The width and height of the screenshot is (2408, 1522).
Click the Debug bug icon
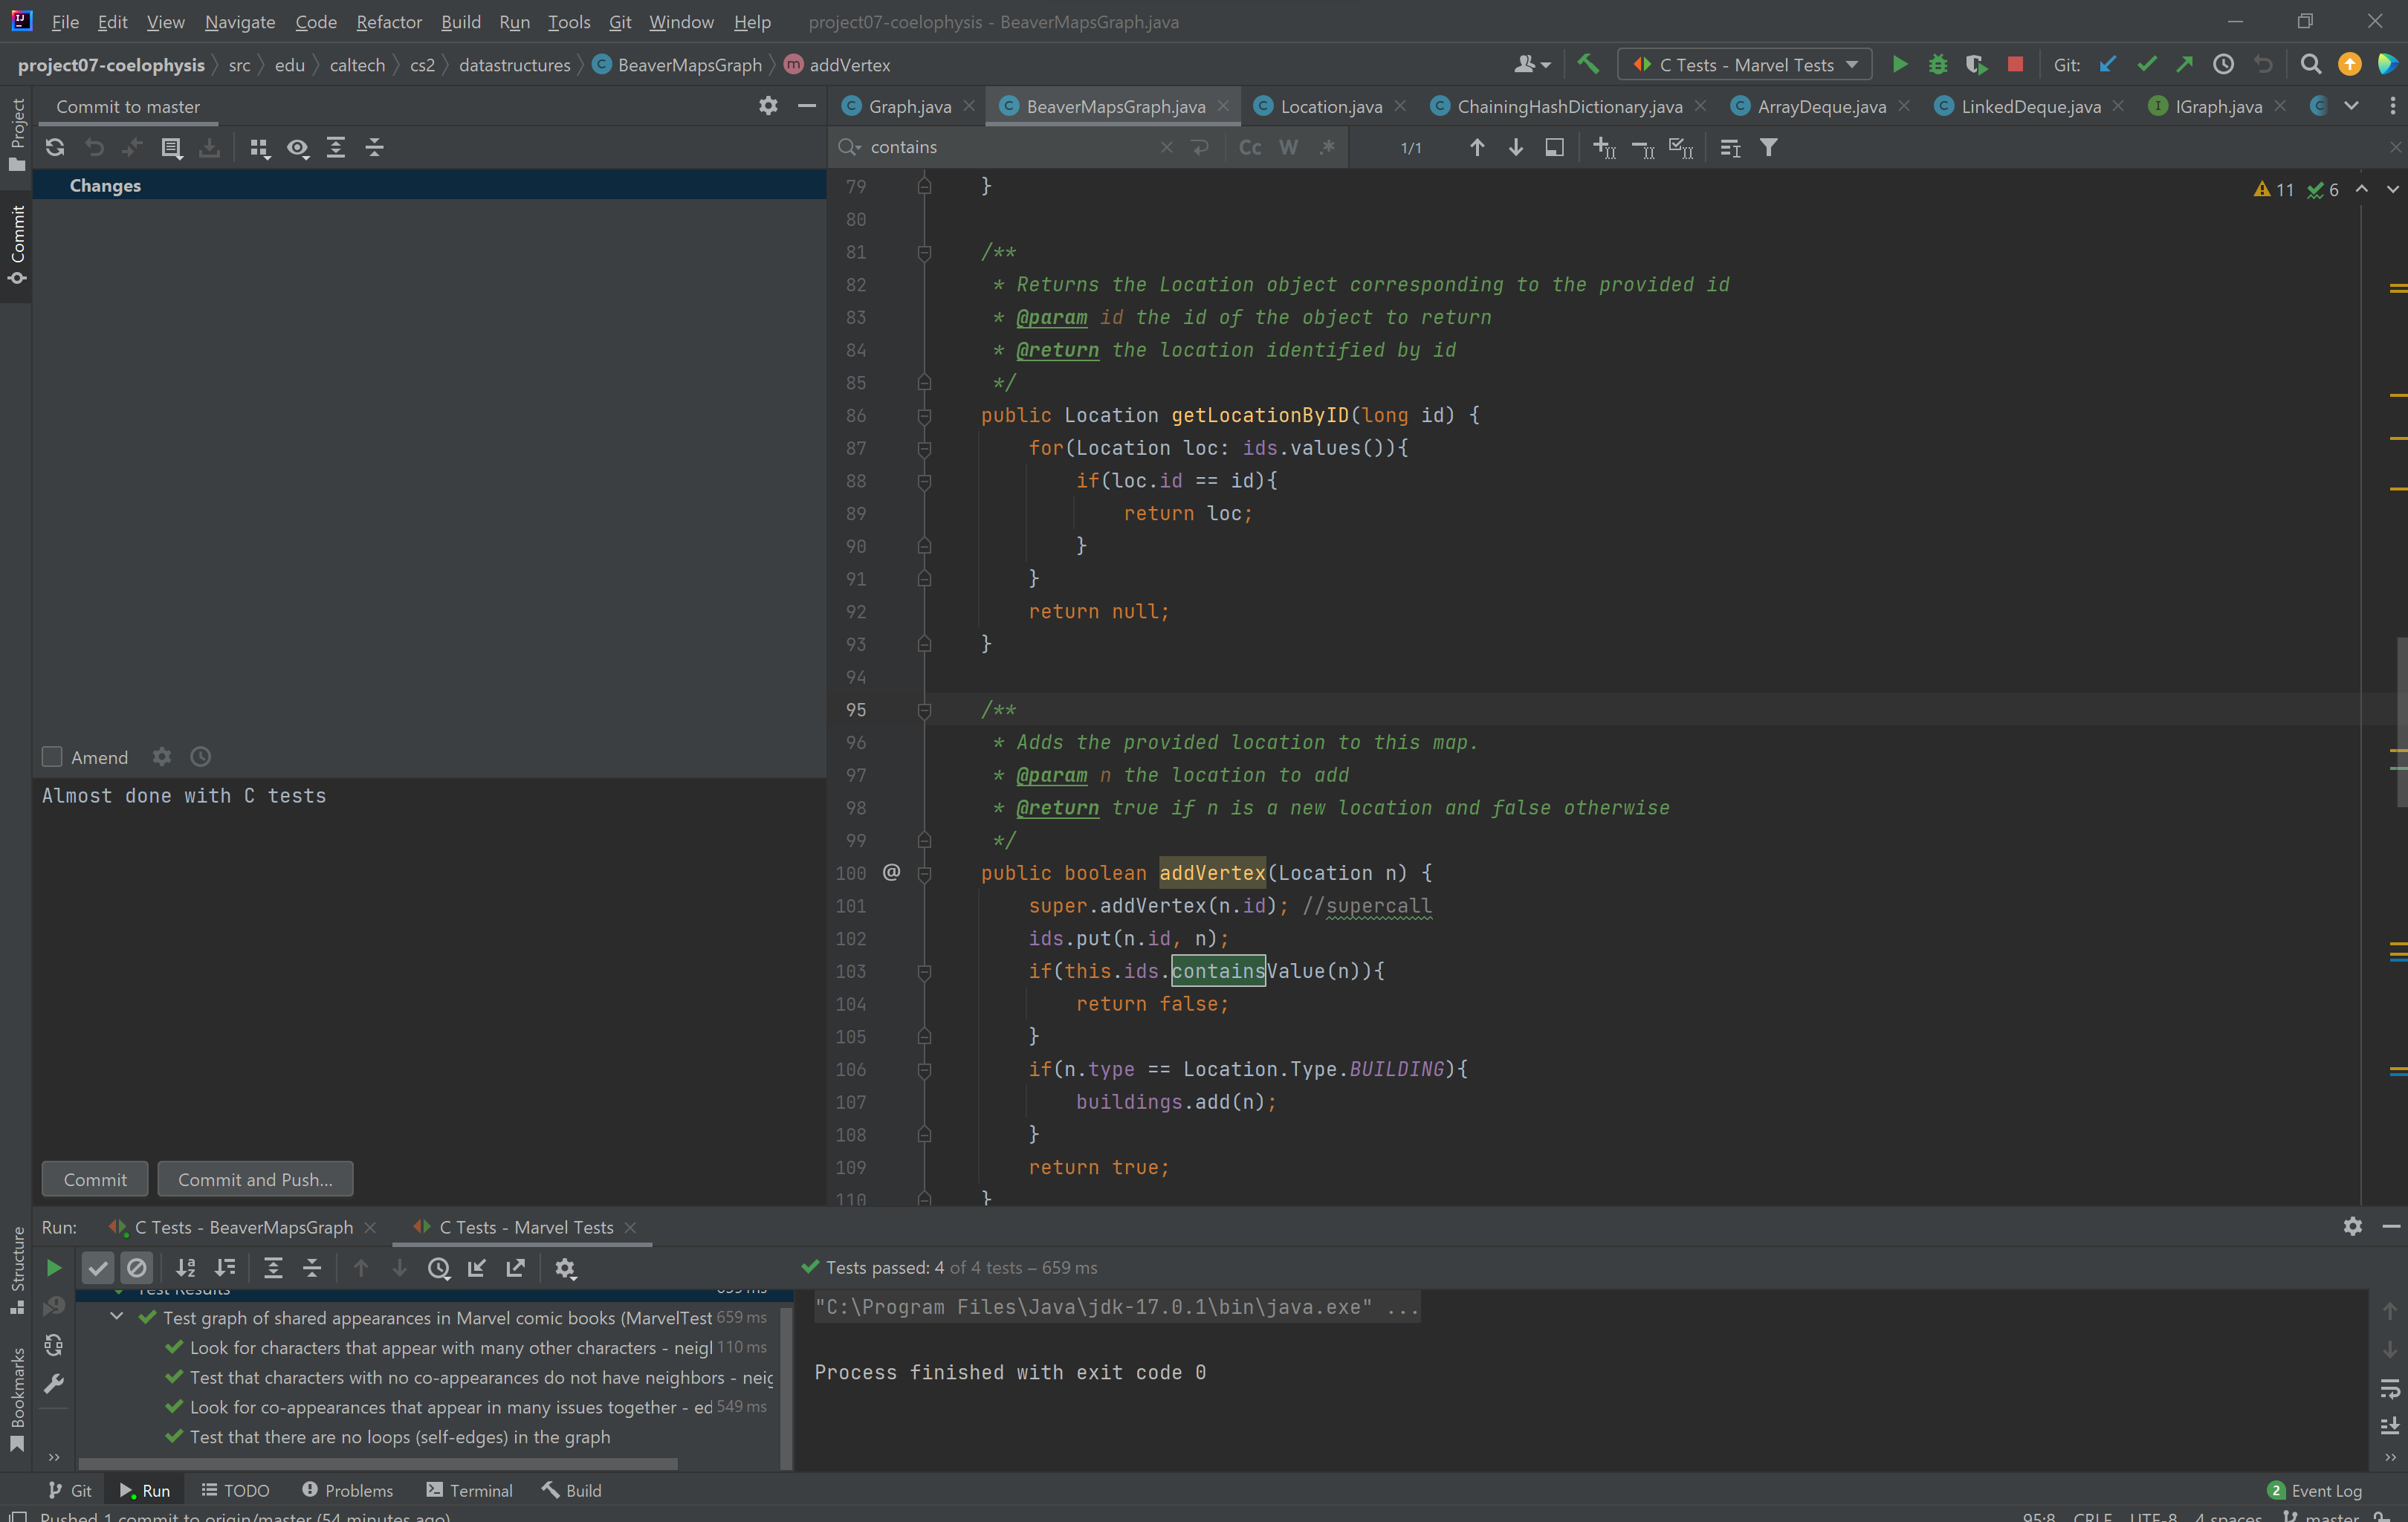[1938, 65]
